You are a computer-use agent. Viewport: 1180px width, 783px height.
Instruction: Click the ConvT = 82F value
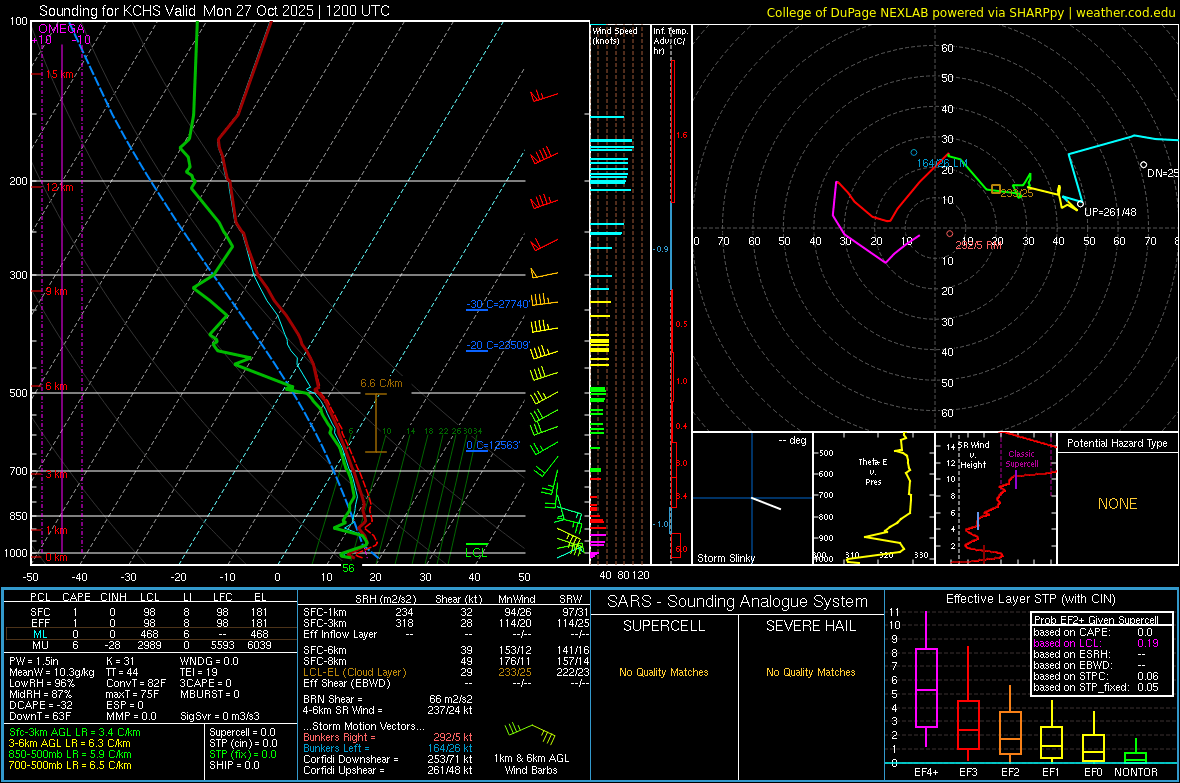click(x=135, y=684)
